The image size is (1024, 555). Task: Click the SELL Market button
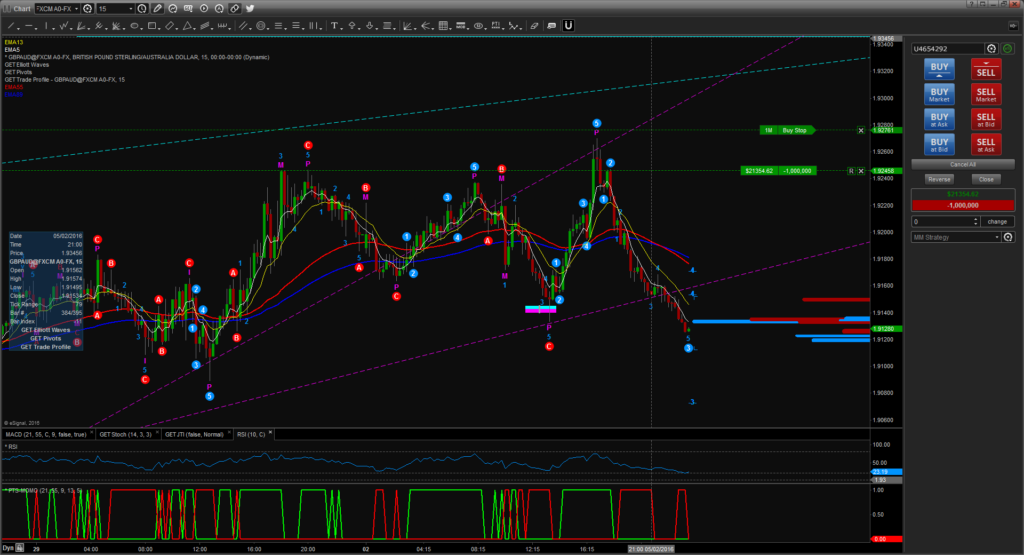coord(985,94)
